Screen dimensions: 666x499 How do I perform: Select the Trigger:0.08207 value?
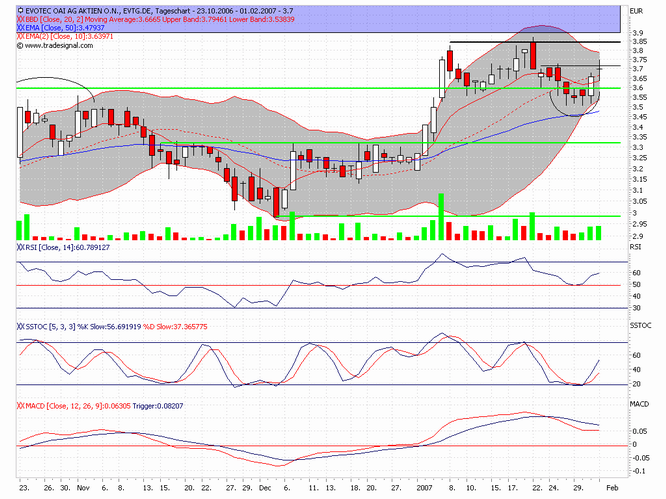pos(158,406)
